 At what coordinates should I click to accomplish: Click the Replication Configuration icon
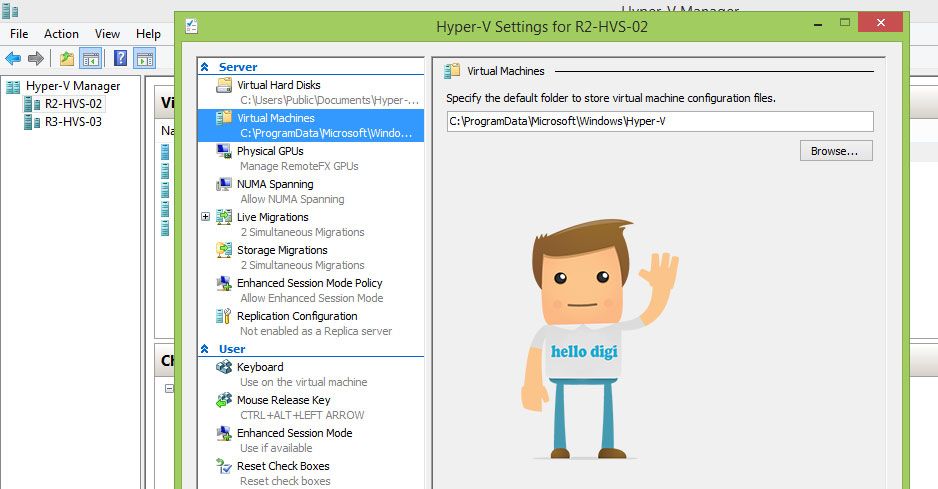coord(224,315)
